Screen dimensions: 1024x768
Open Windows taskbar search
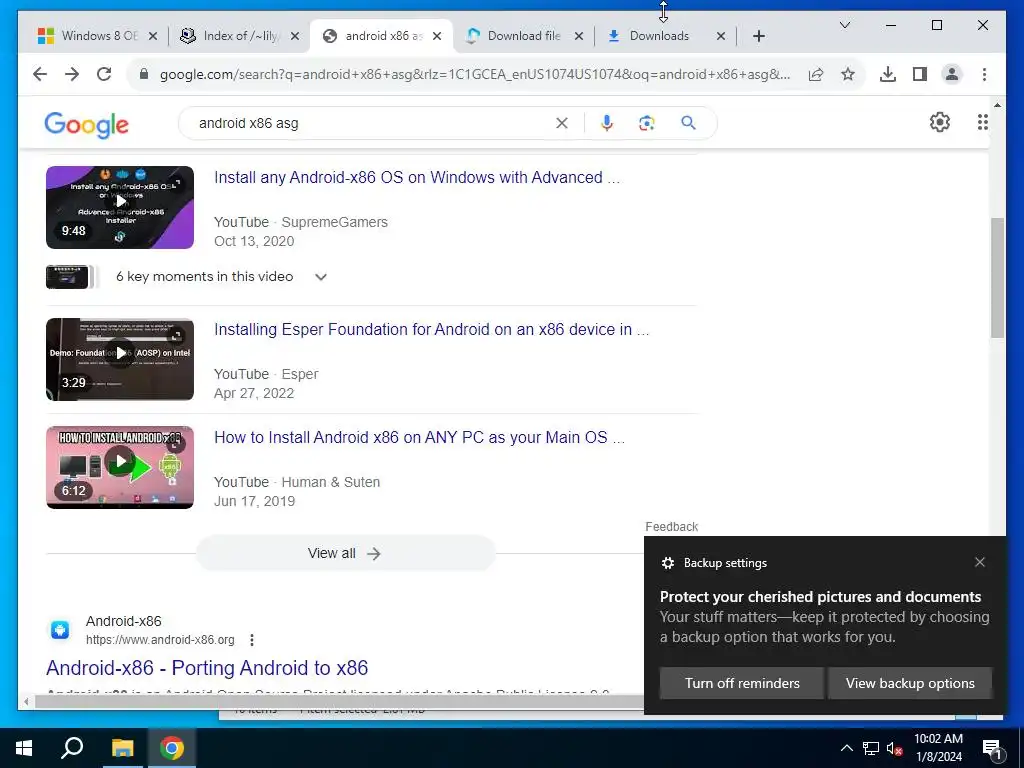(x=72, y=748)
